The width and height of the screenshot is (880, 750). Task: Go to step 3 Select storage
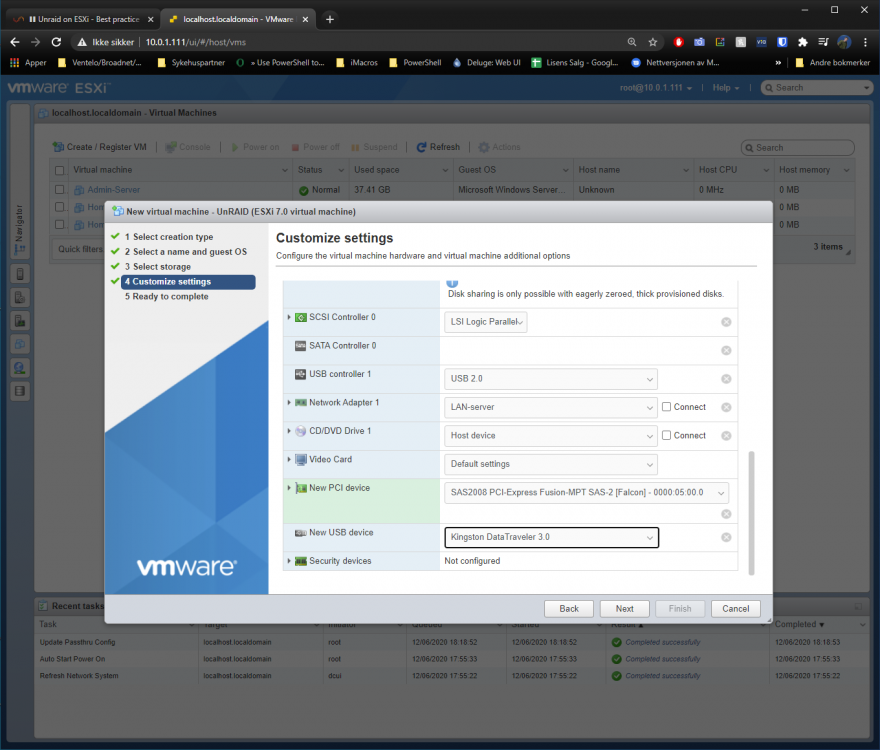[158, 267]
